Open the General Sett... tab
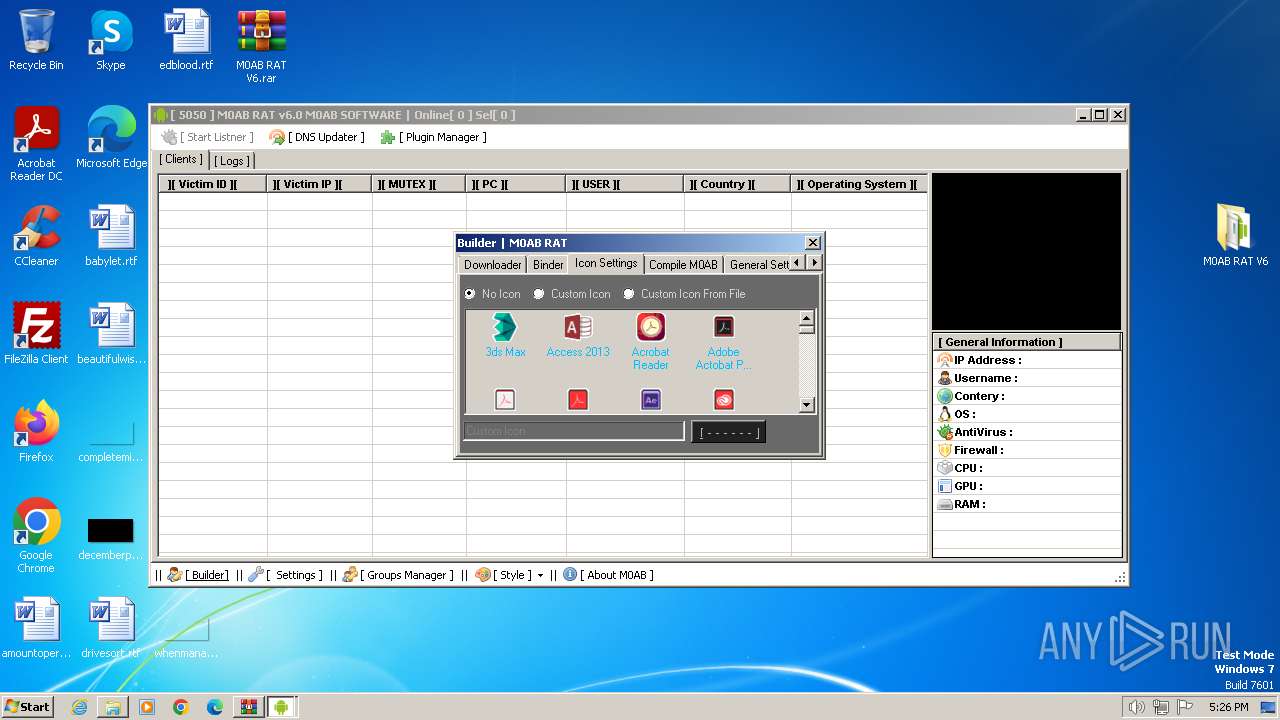This screenshot has width=1280, height=720. pos(758,264)
